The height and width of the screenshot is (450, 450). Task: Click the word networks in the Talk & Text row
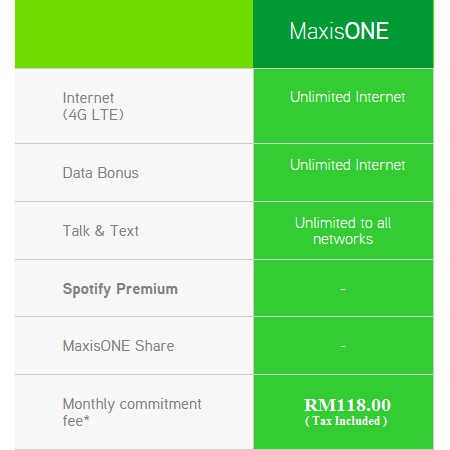(343, 239)
